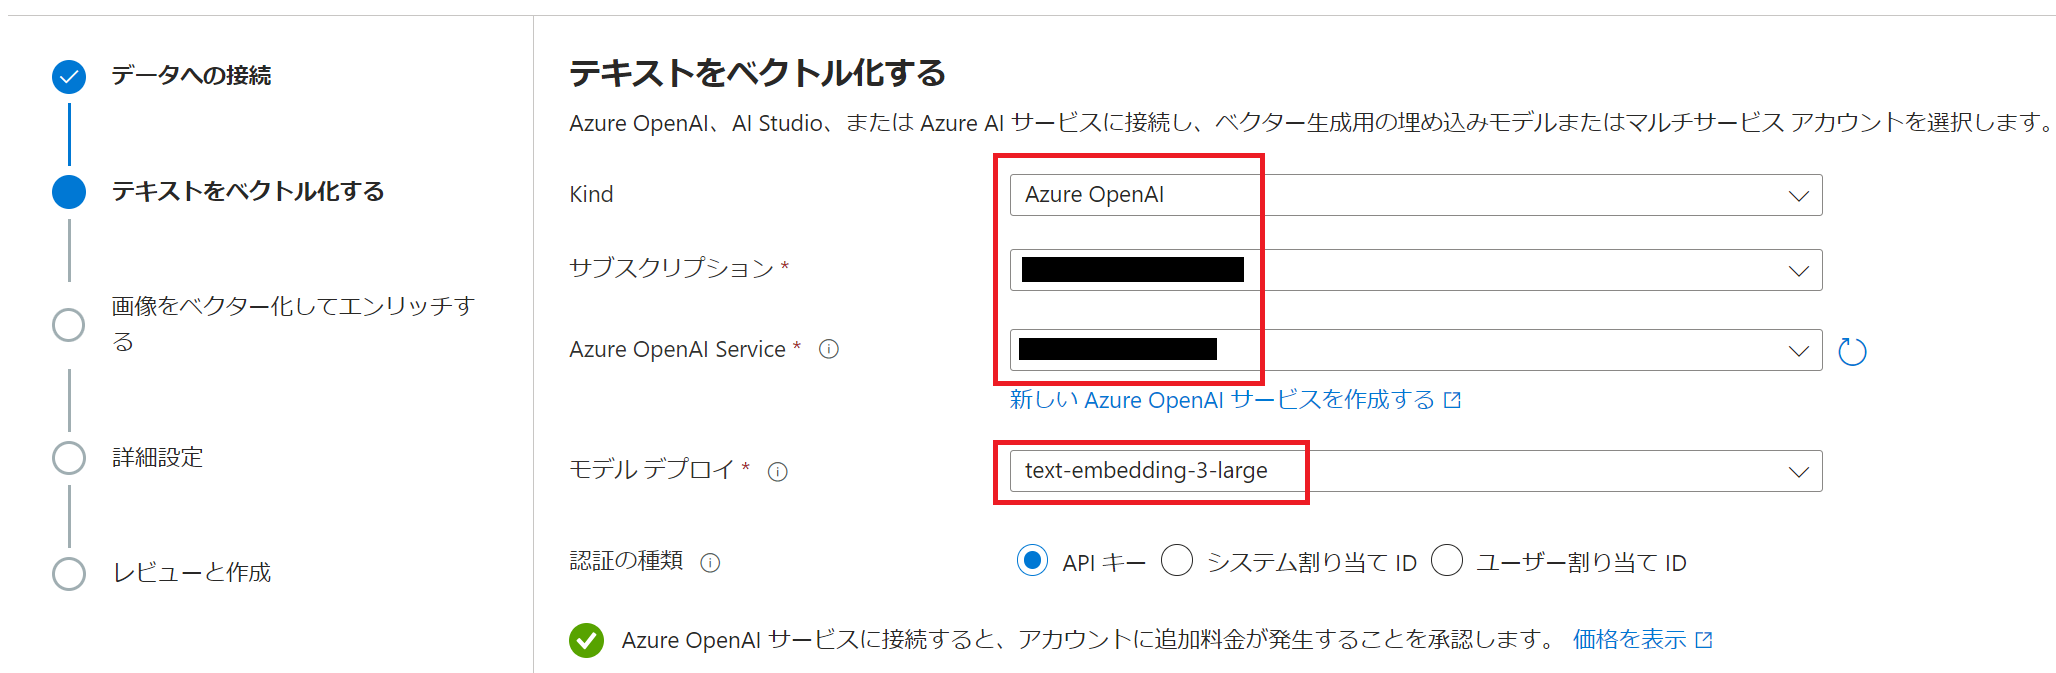Go to the 画像をベクター化してエンリッチする wizard step
The width and height of the screenshot is (2056, 673).
click(293, 323)
